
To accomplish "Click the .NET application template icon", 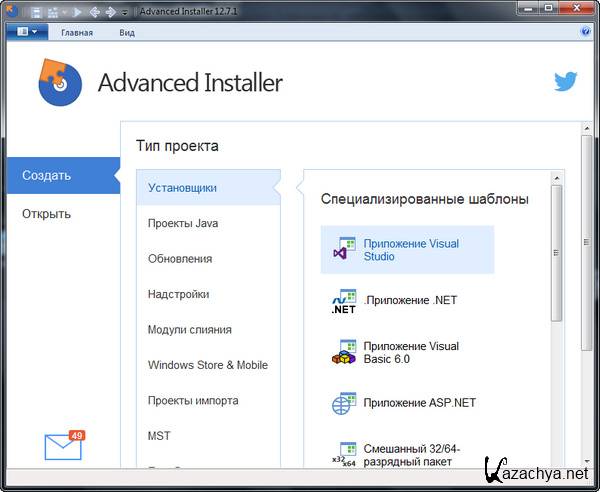I will click(x=344, y=300).
